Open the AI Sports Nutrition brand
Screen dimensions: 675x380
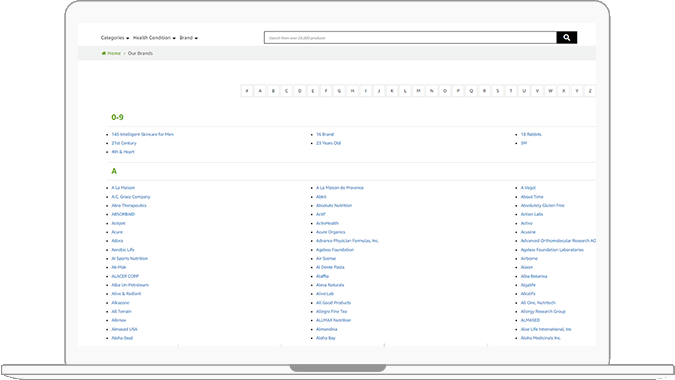(x=130, y=259)
